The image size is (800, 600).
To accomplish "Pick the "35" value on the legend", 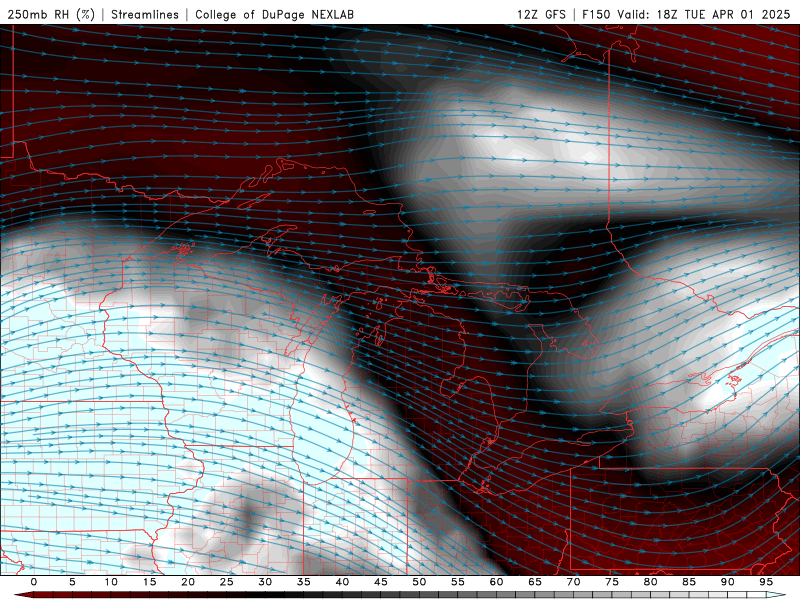I will tap(304, 582).
